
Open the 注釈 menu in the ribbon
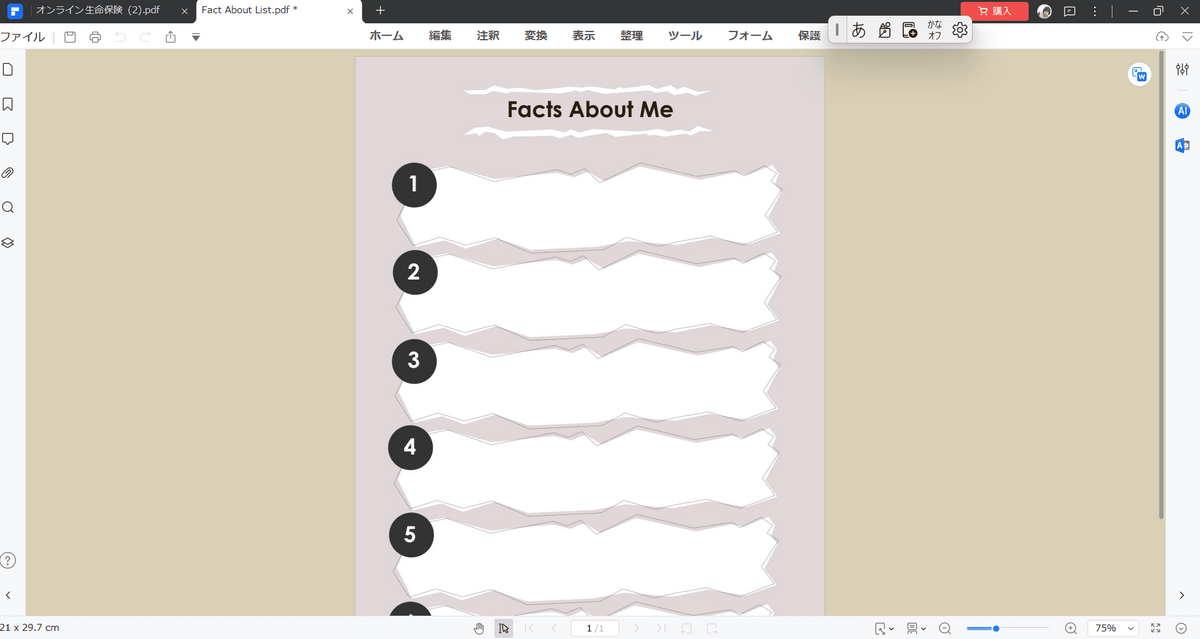click(488, 35)
